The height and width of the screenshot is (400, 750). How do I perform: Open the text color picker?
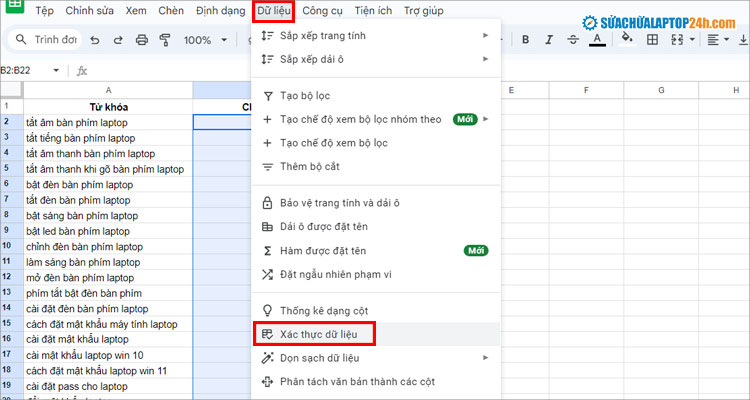(x=597, y=40)
